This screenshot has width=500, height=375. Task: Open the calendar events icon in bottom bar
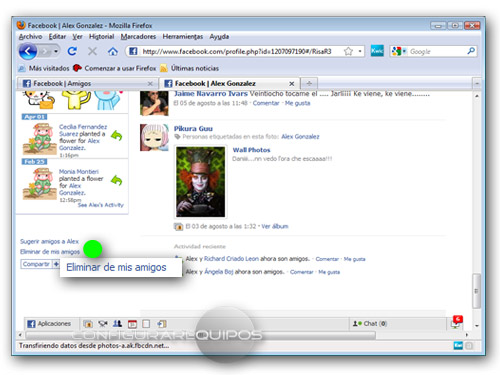coord(132,323)
